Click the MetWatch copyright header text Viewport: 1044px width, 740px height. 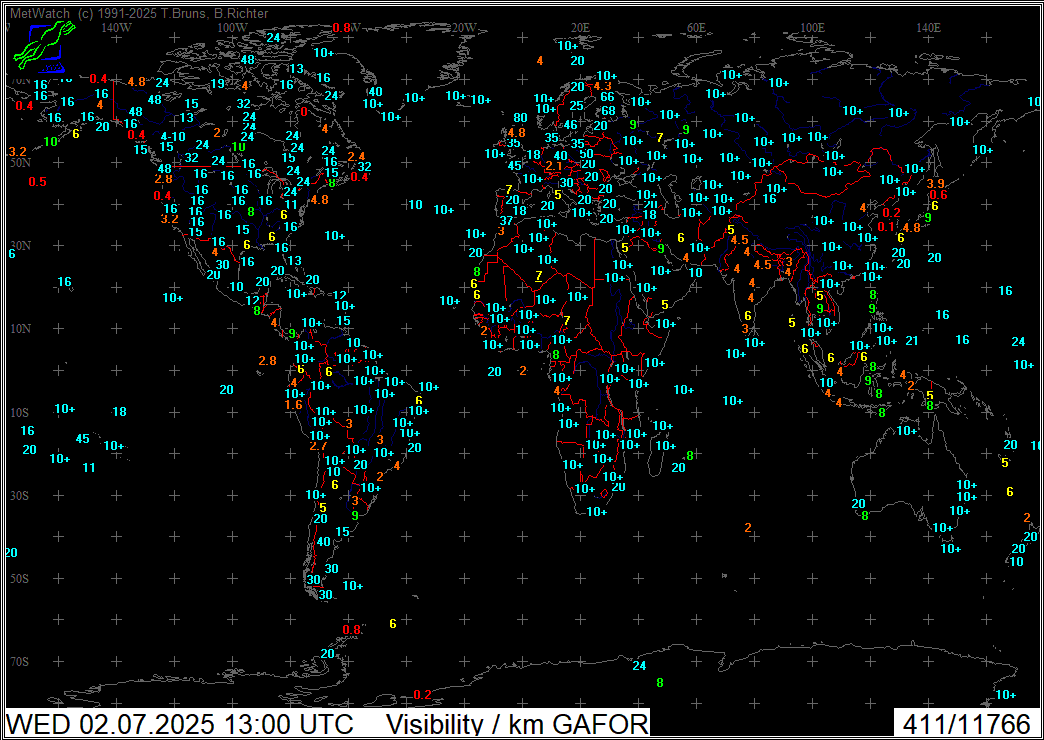(x=139, y=13)
